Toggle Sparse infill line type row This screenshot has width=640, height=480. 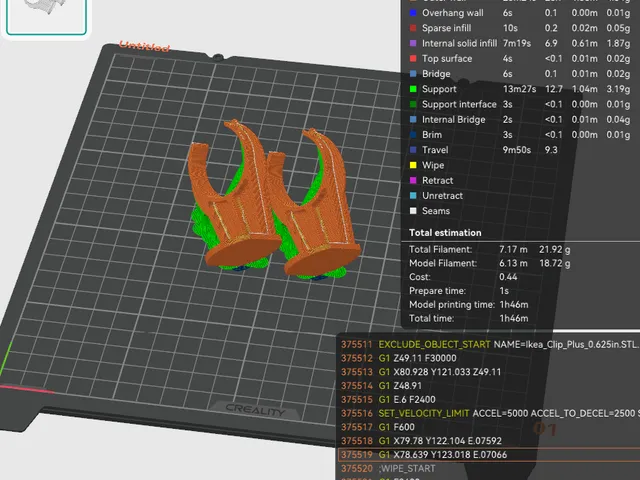coord(520,28)
